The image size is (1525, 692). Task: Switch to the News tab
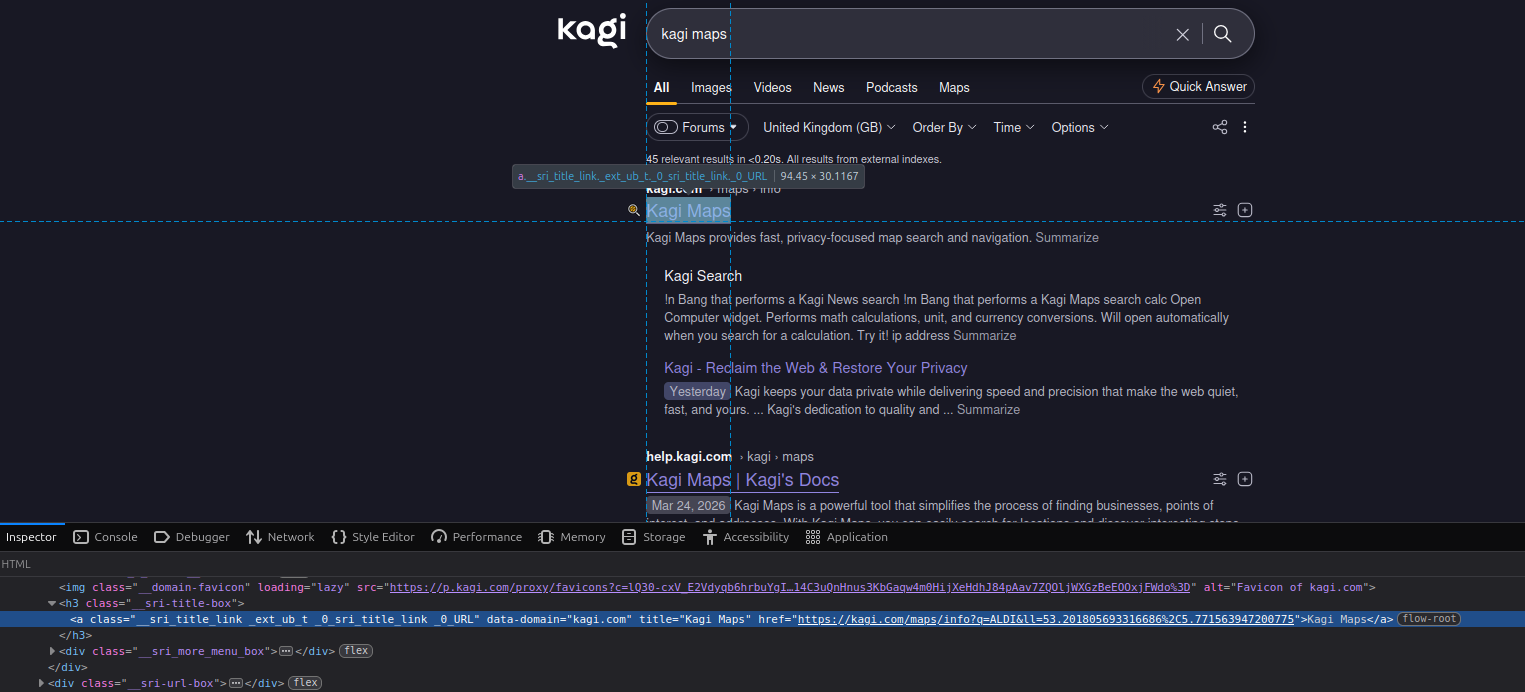pos(828,87)
